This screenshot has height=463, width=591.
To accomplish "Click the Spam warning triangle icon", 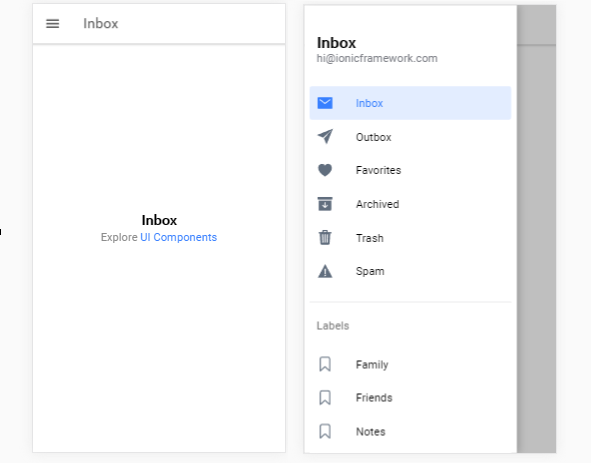I will (325, 271).
